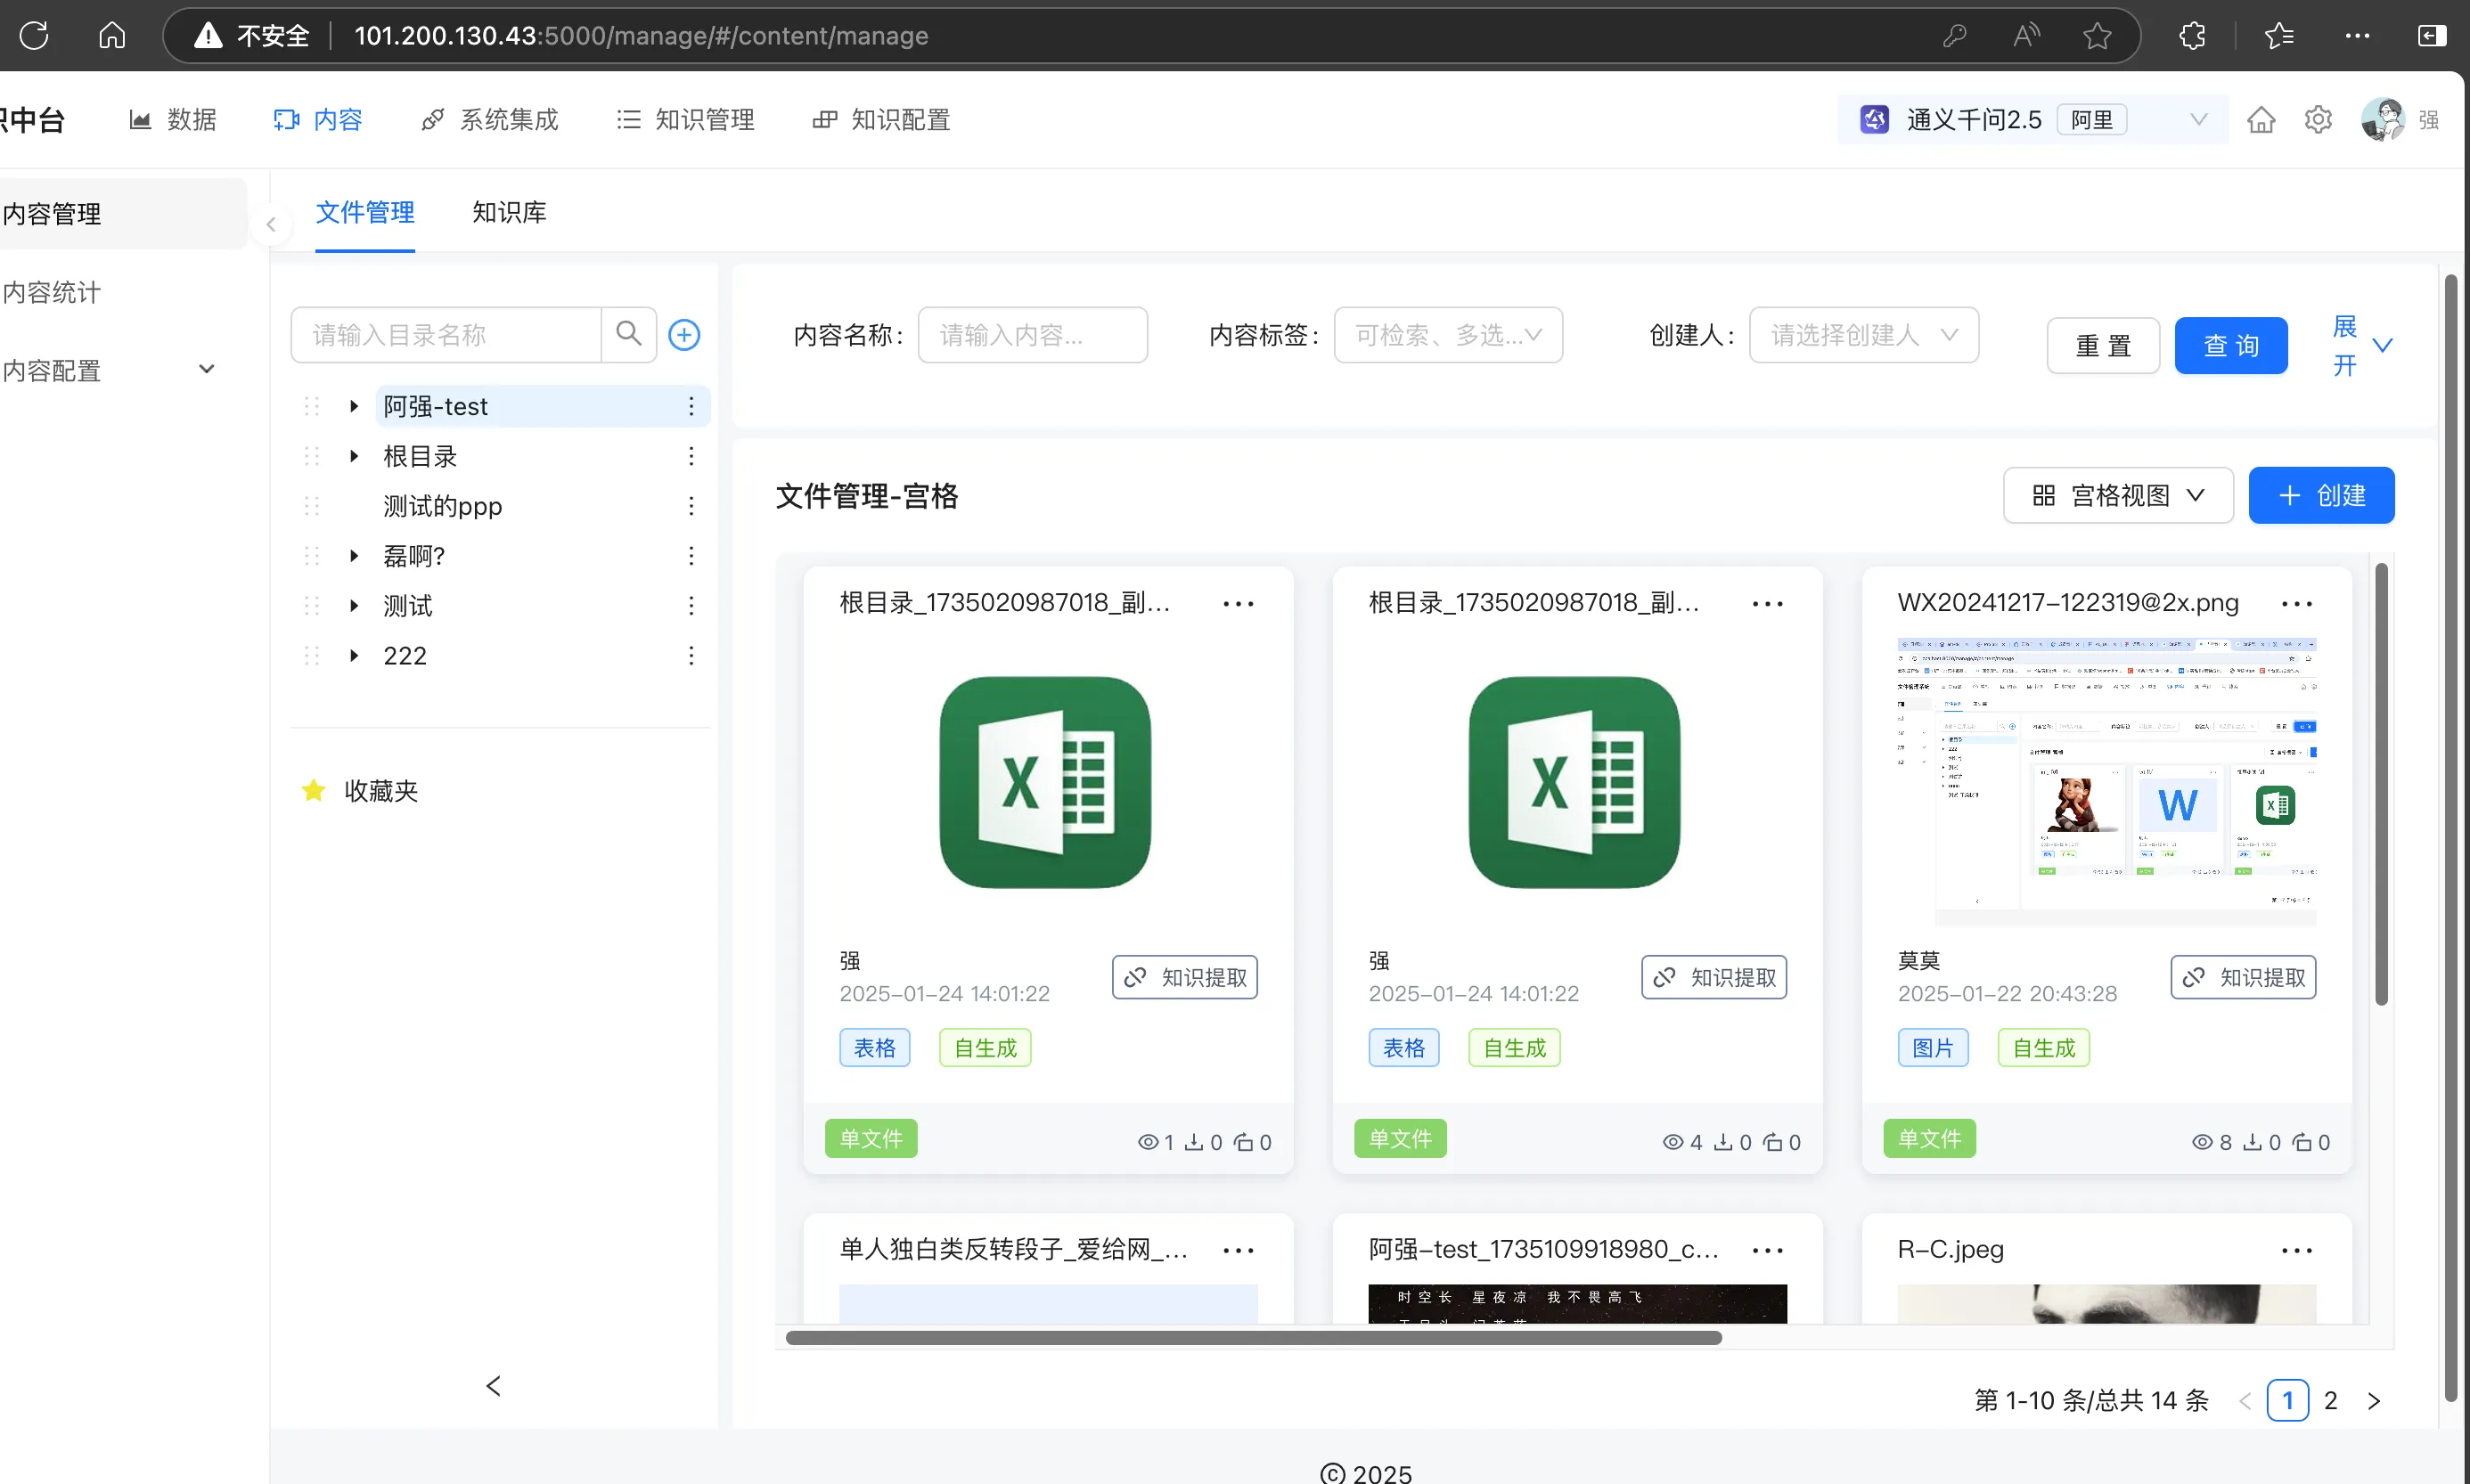Collapse tree panel with bottom left arrow
The height and width of the screenshot is (1484, 2470).
pyautogui.click(x=493, y=1387)
